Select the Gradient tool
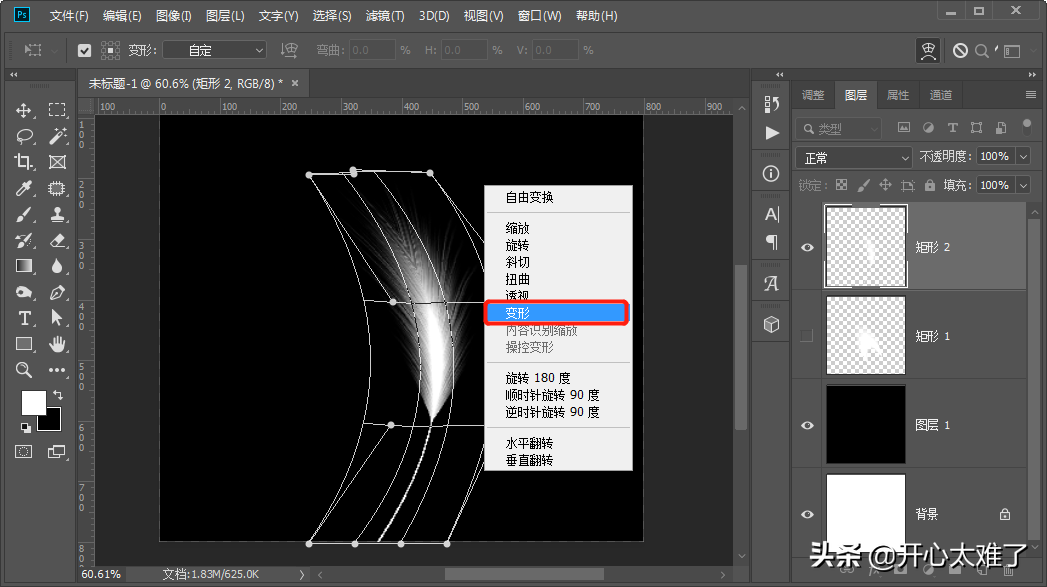 tap(24, 266)
